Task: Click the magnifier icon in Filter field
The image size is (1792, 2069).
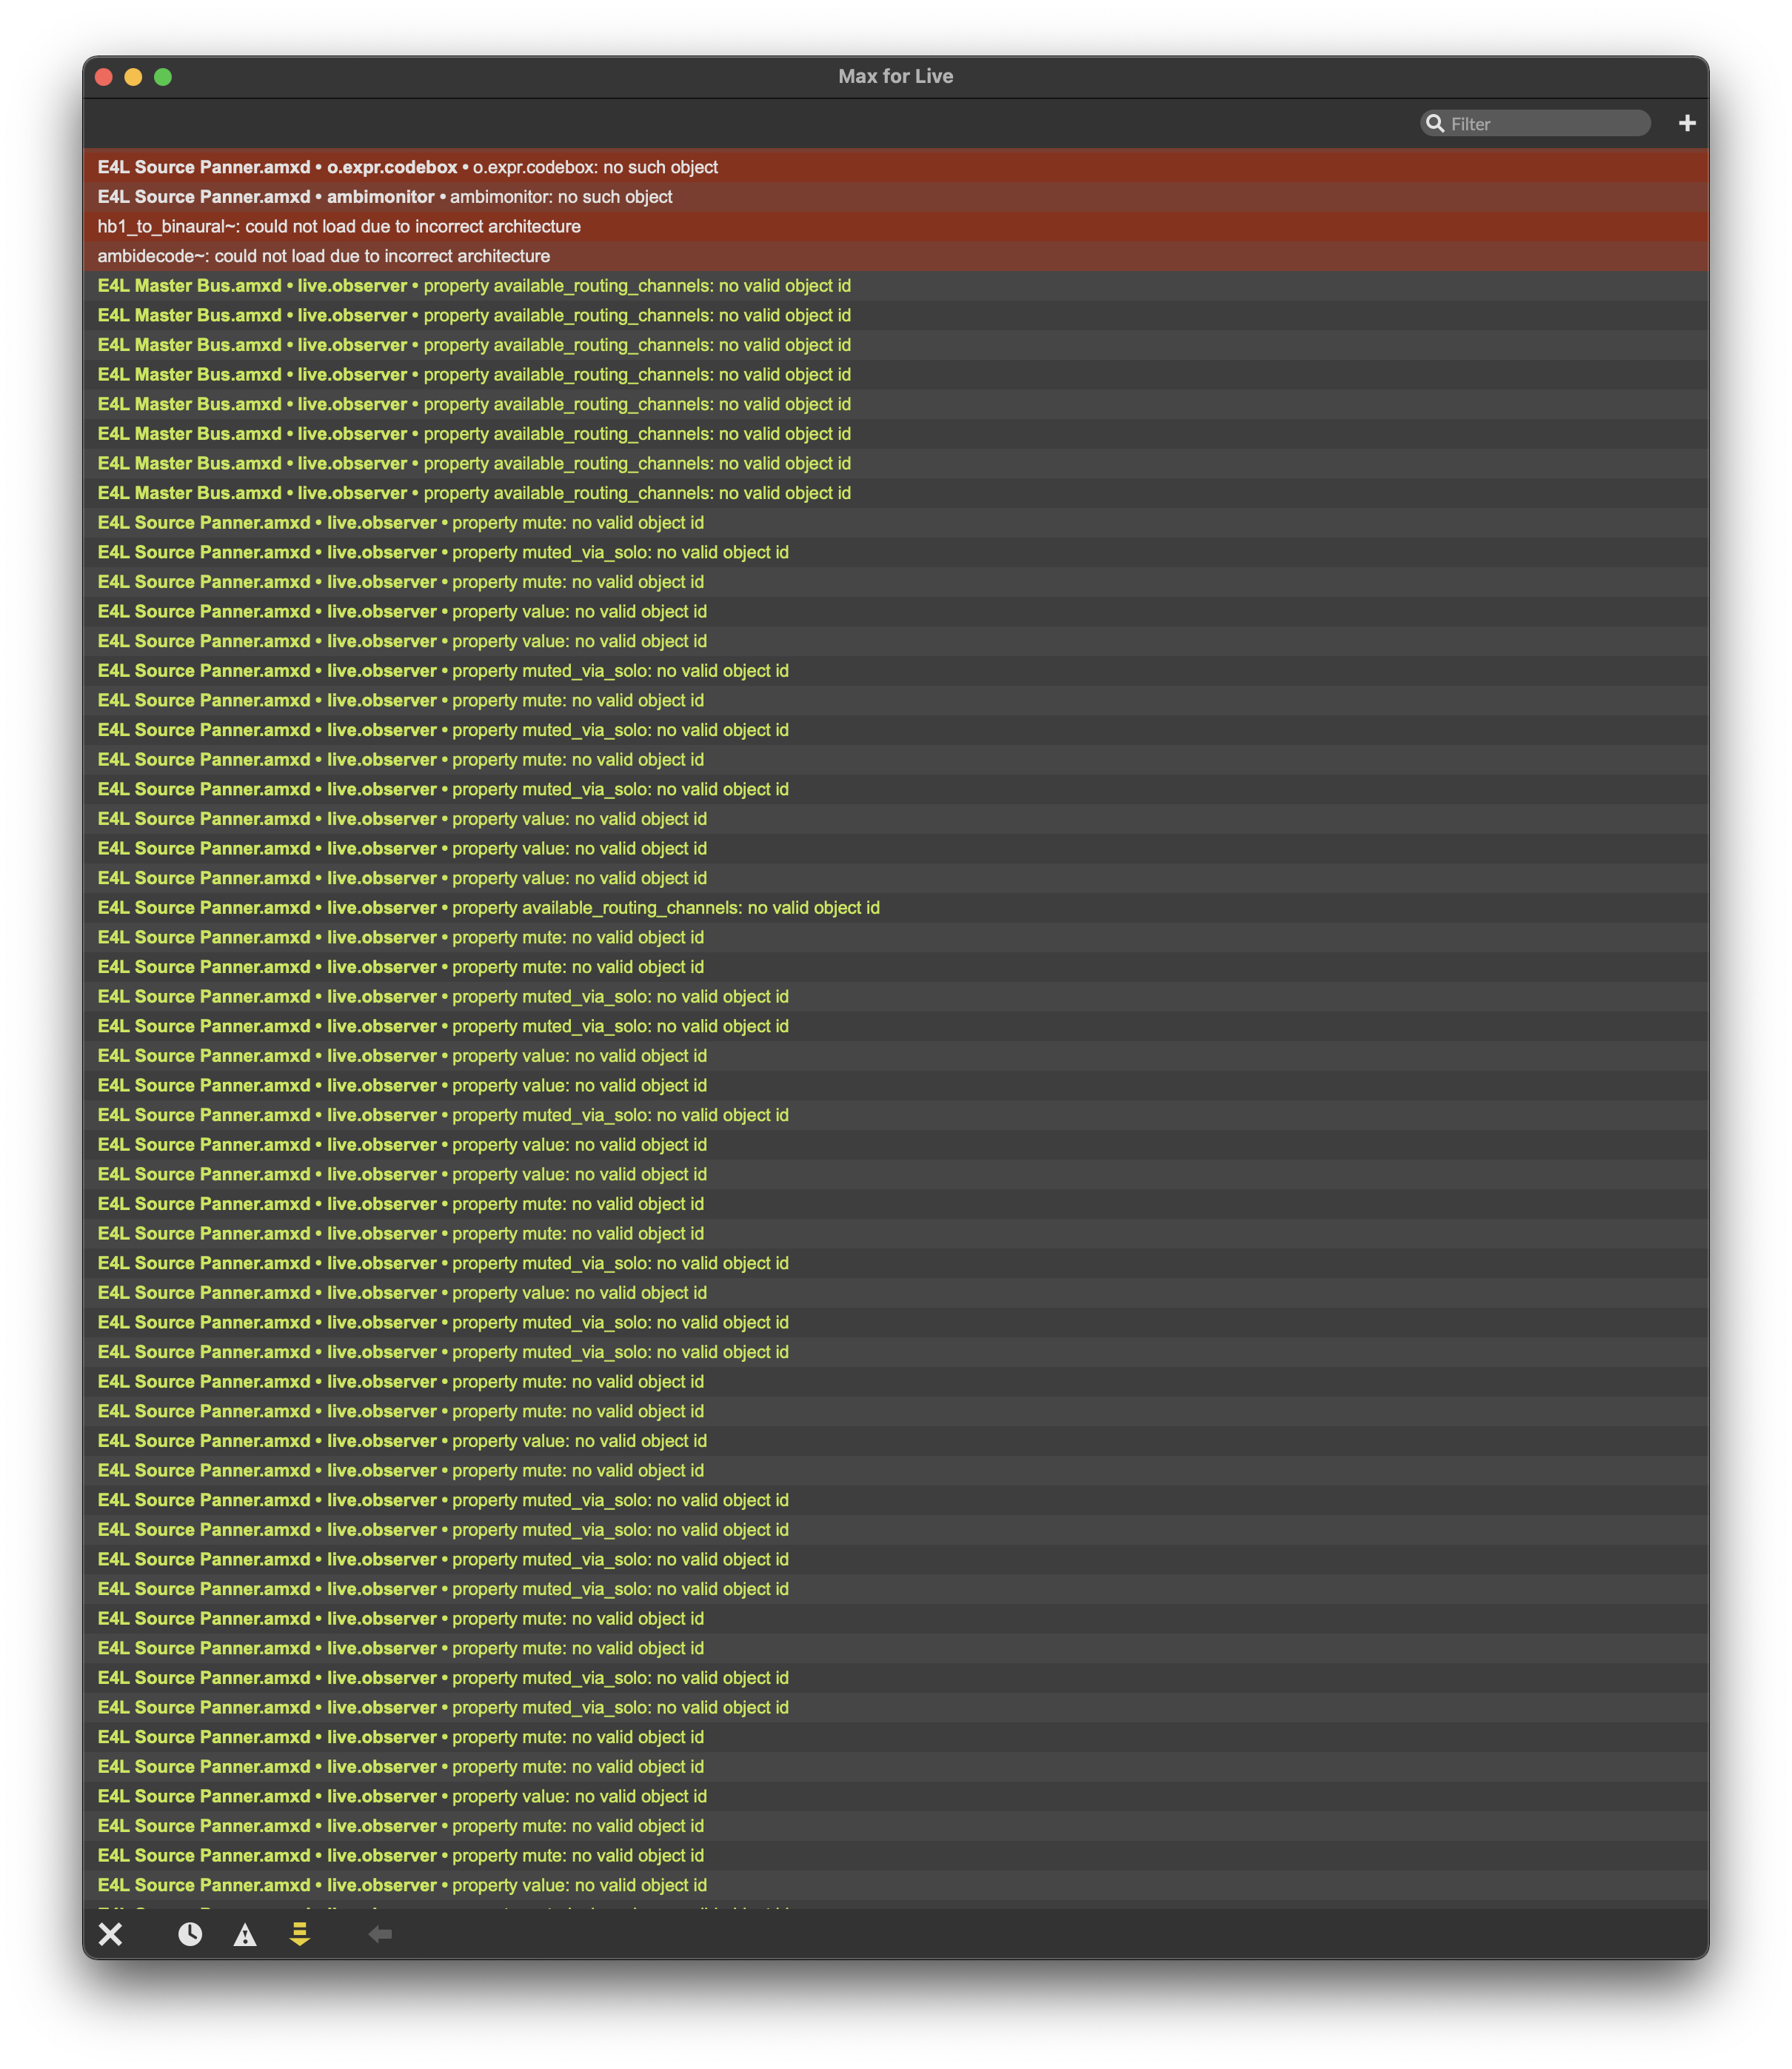Action: [1435, 123]
